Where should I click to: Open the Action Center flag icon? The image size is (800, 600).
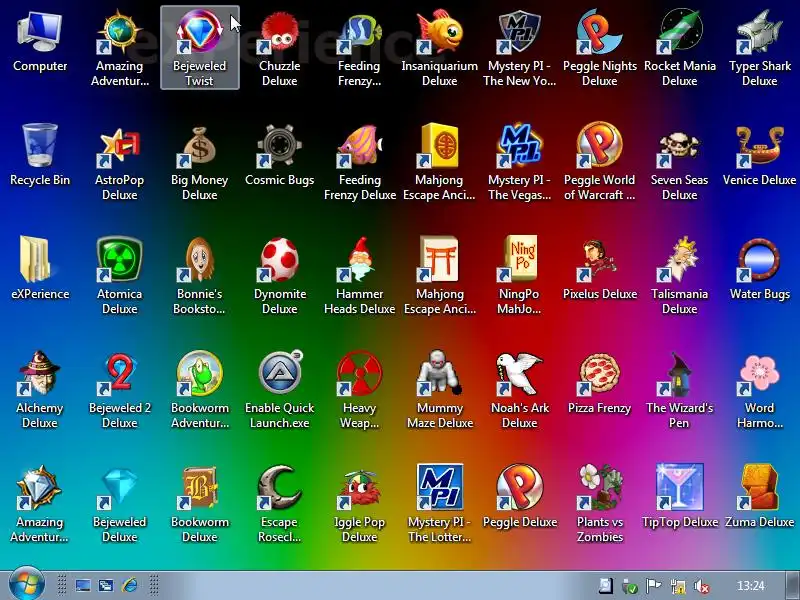coord(654,586)
